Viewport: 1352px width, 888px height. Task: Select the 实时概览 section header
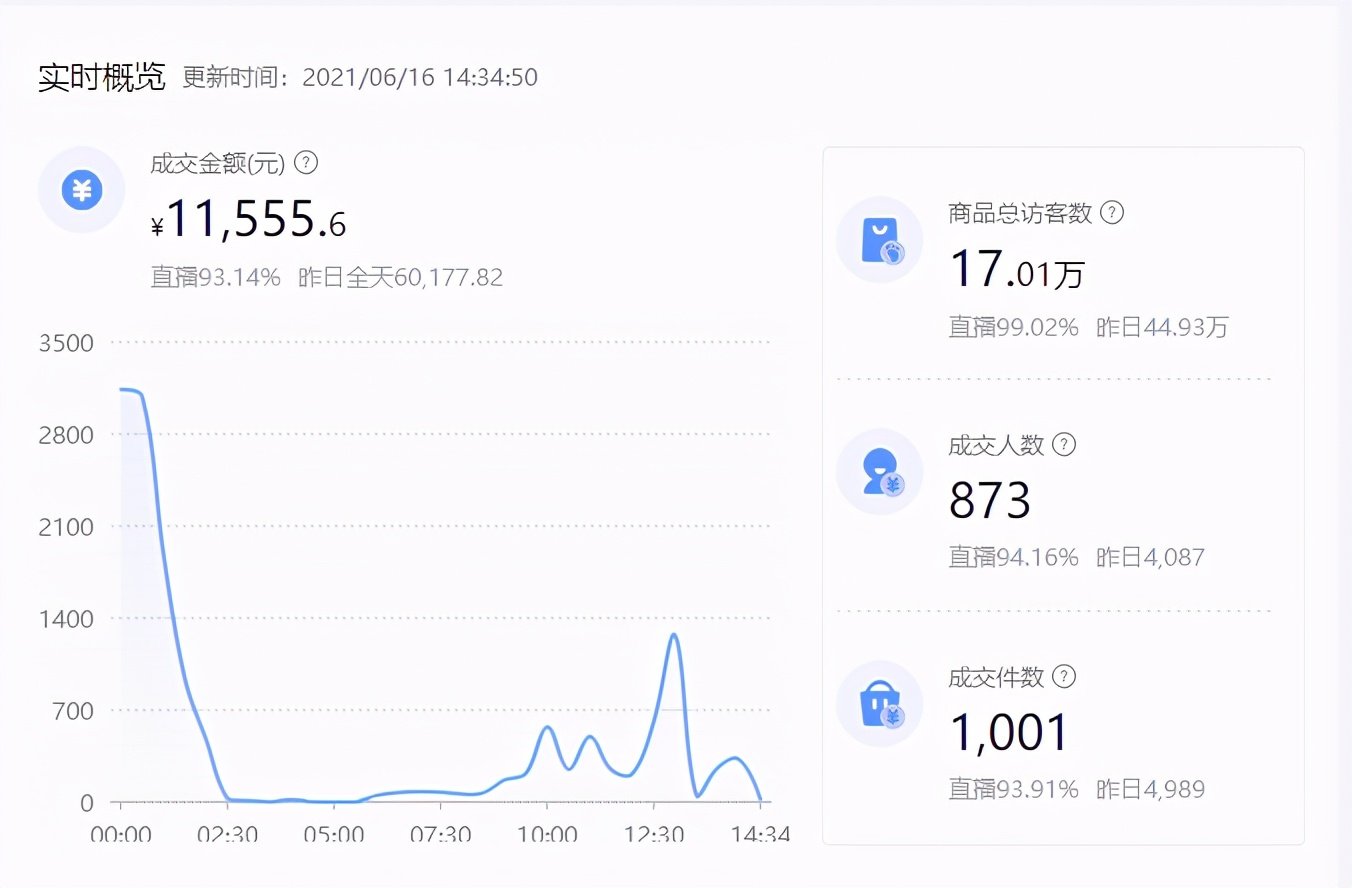pos(101,77)
